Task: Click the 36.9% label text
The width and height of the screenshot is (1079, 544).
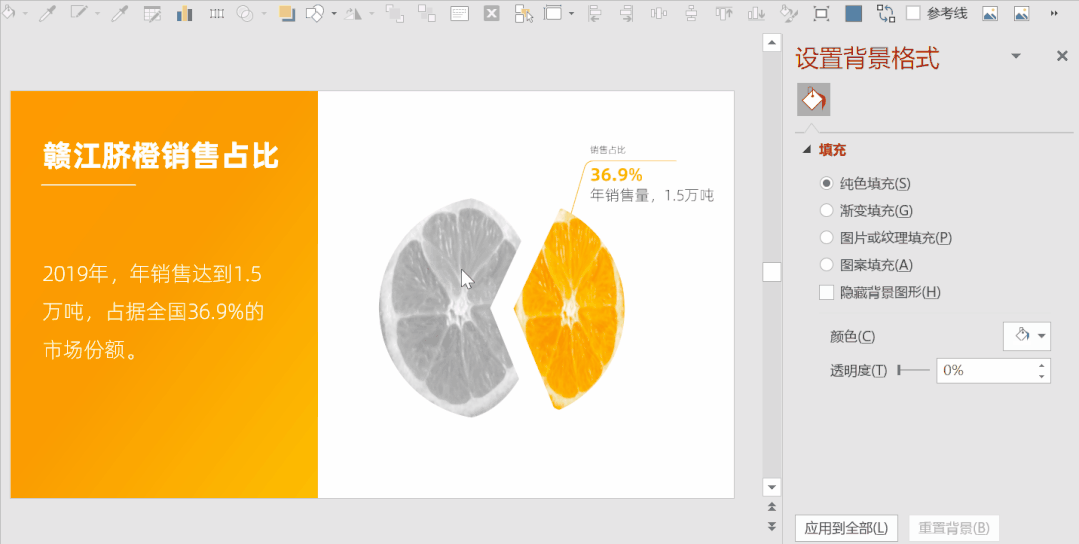Action: [617, 174]
